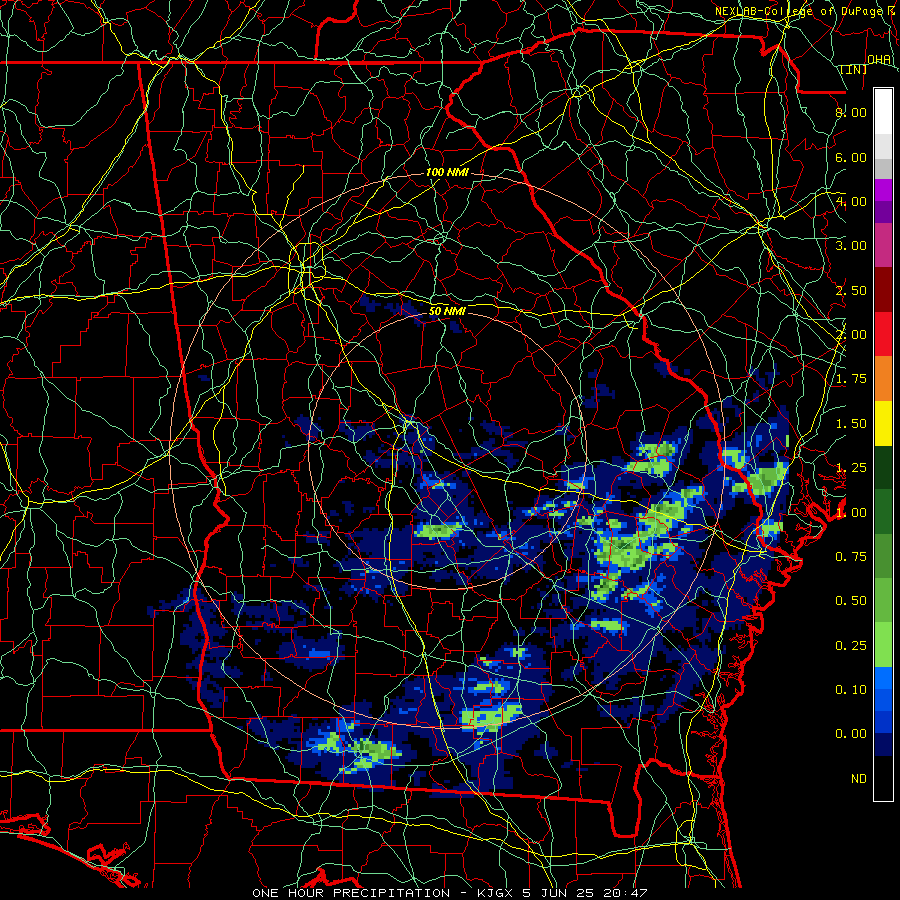Pick the white 8.00 inch legend swatch

[883, 112]
